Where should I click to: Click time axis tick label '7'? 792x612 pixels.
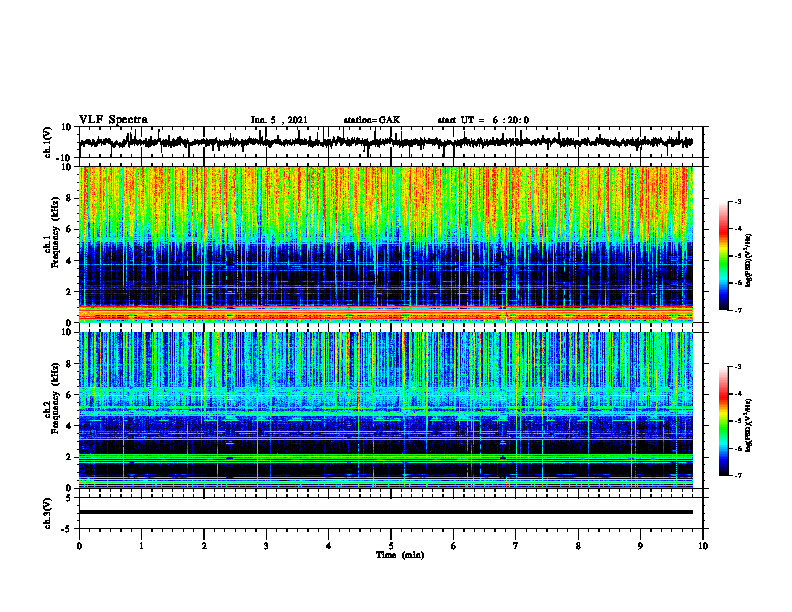pos(516,546)
